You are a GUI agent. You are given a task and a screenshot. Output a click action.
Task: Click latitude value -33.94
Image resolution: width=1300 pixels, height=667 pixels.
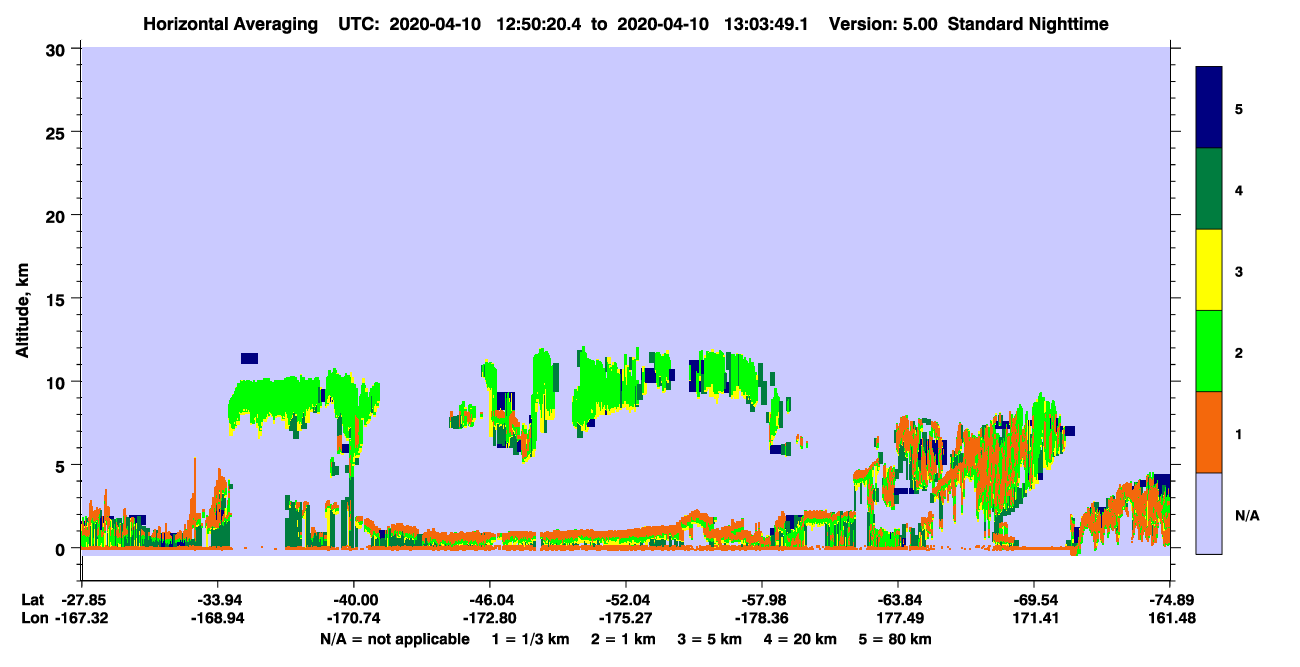click(217, 600)
